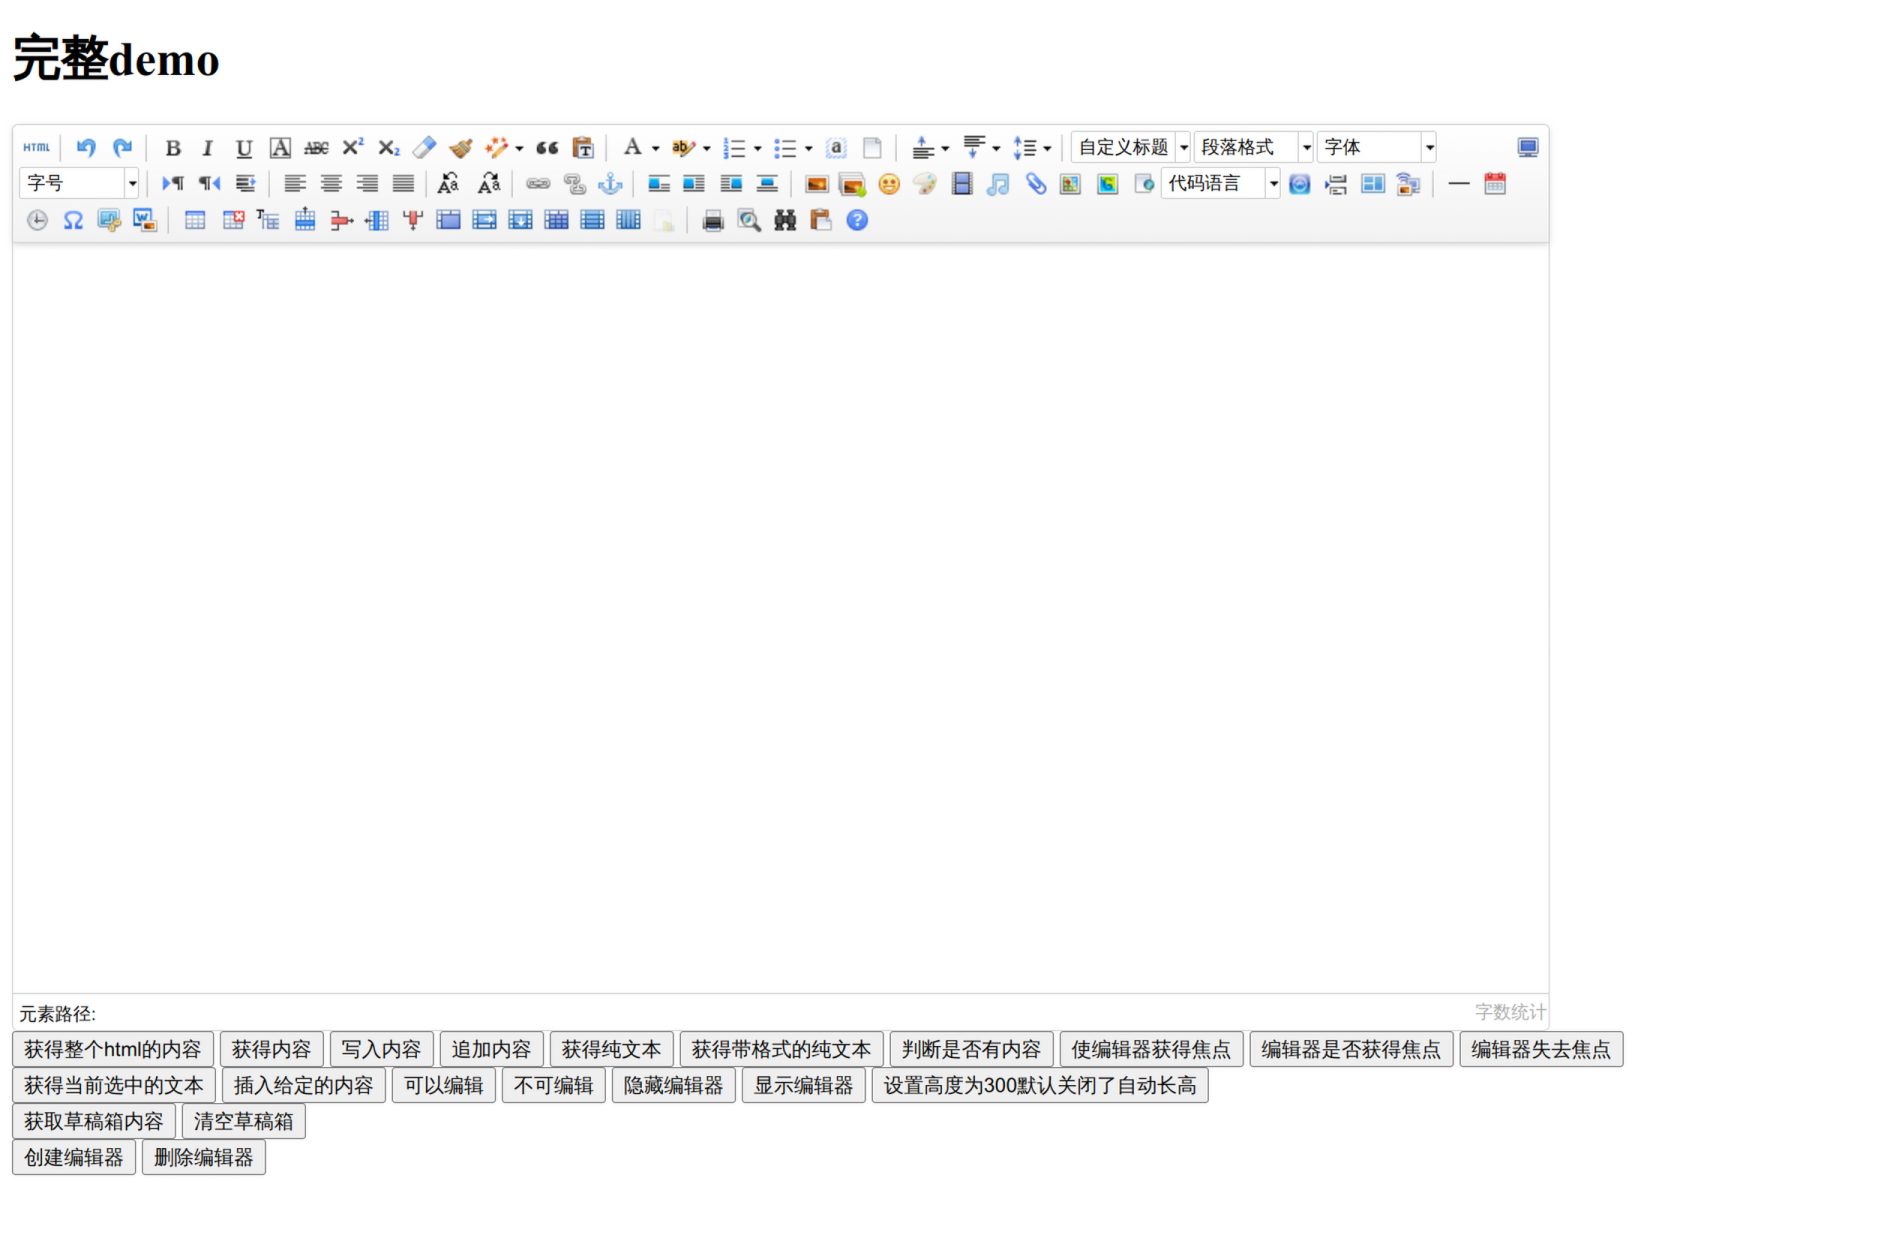Insert a table
The width and height of the screenshot is (1881, 1235).
[195, 220]
